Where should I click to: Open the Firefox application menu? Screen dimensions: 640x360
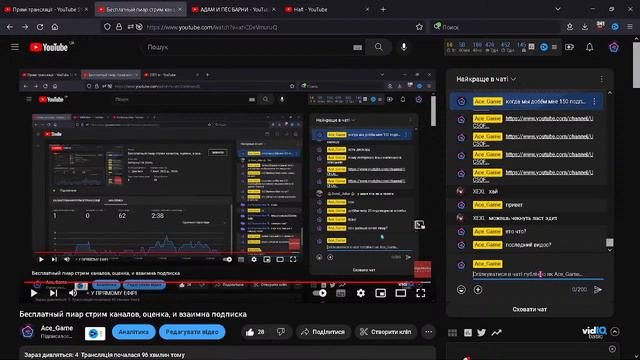coord(630,27)
